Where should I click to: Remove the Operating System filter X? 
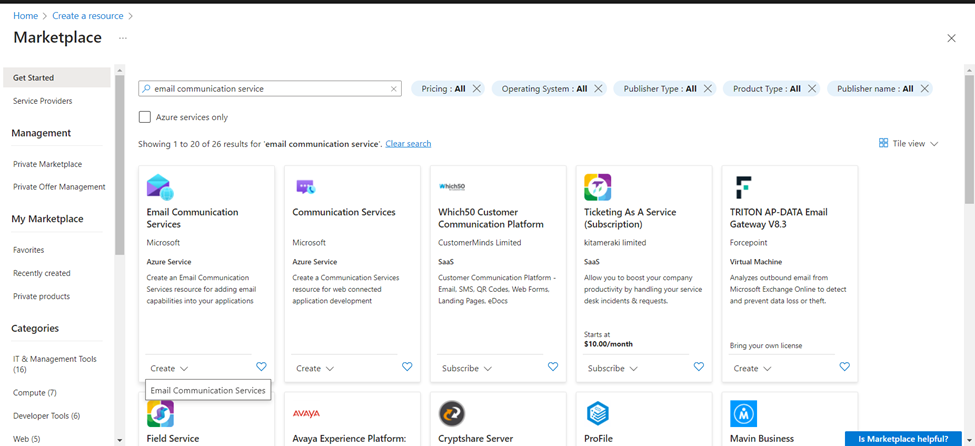598,88
